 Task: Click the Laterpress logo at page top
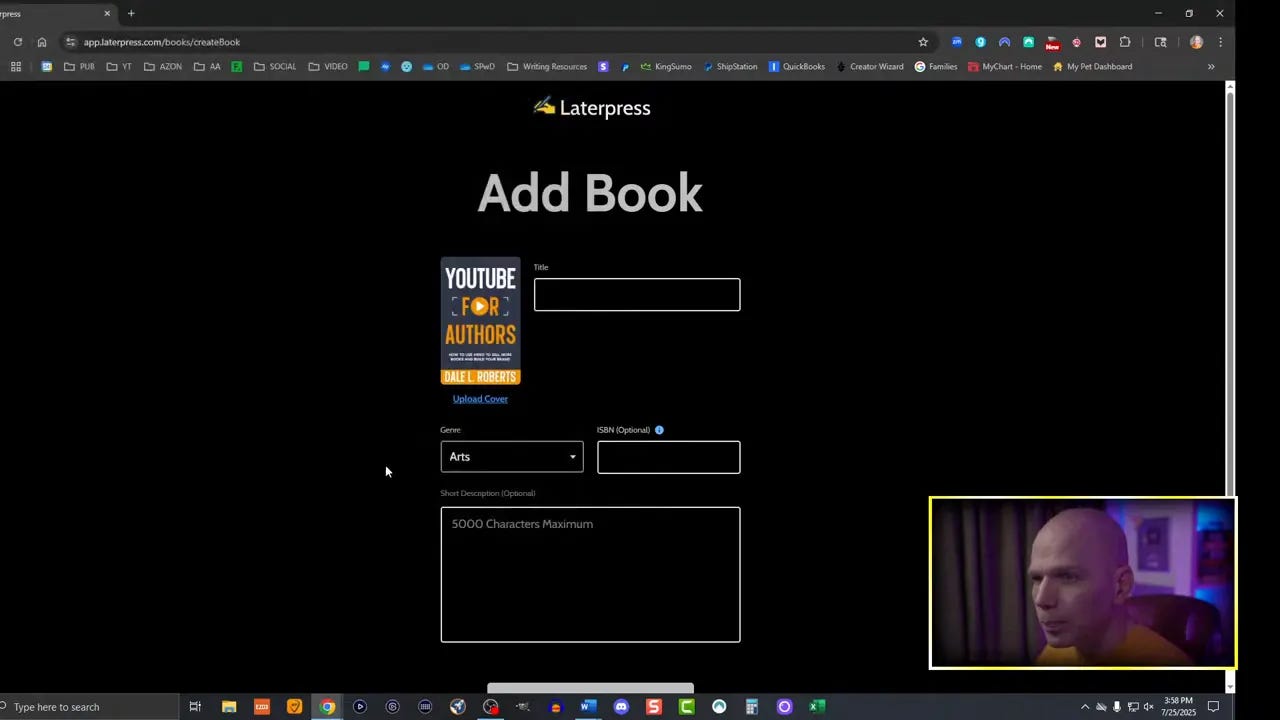coord(591,108)
